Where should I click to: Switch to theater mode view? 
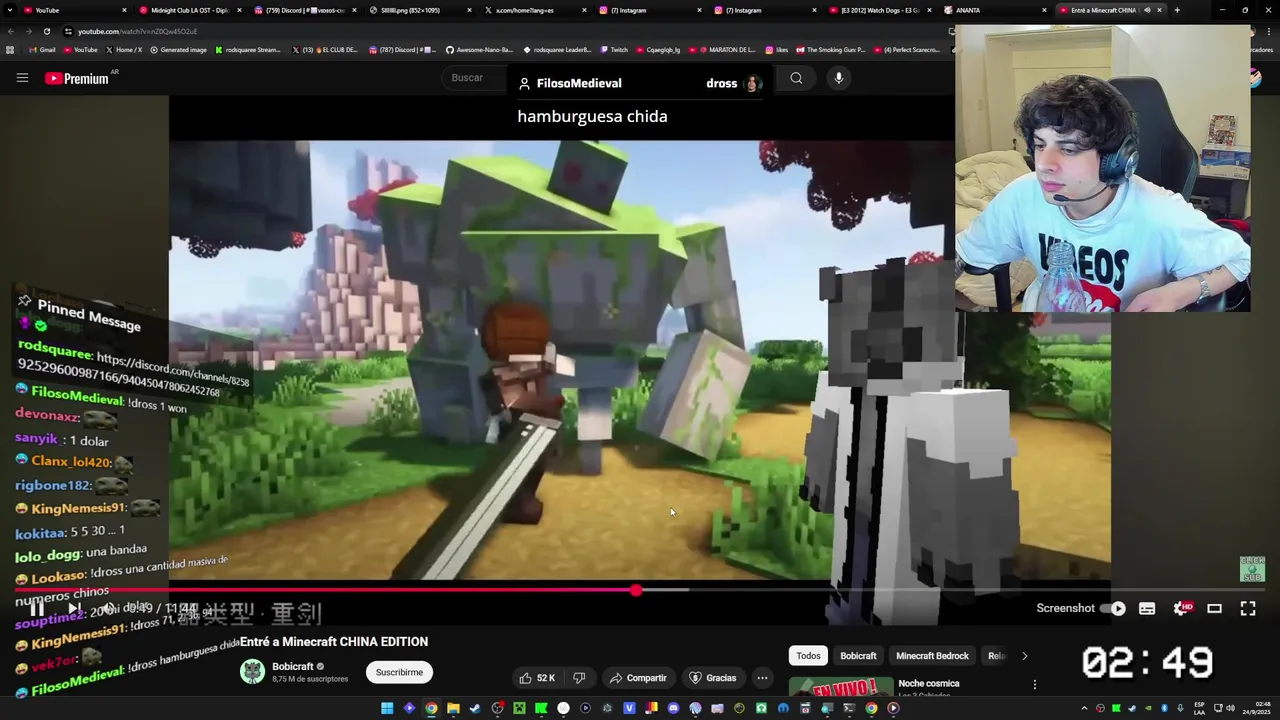(x=1214, y=608)
